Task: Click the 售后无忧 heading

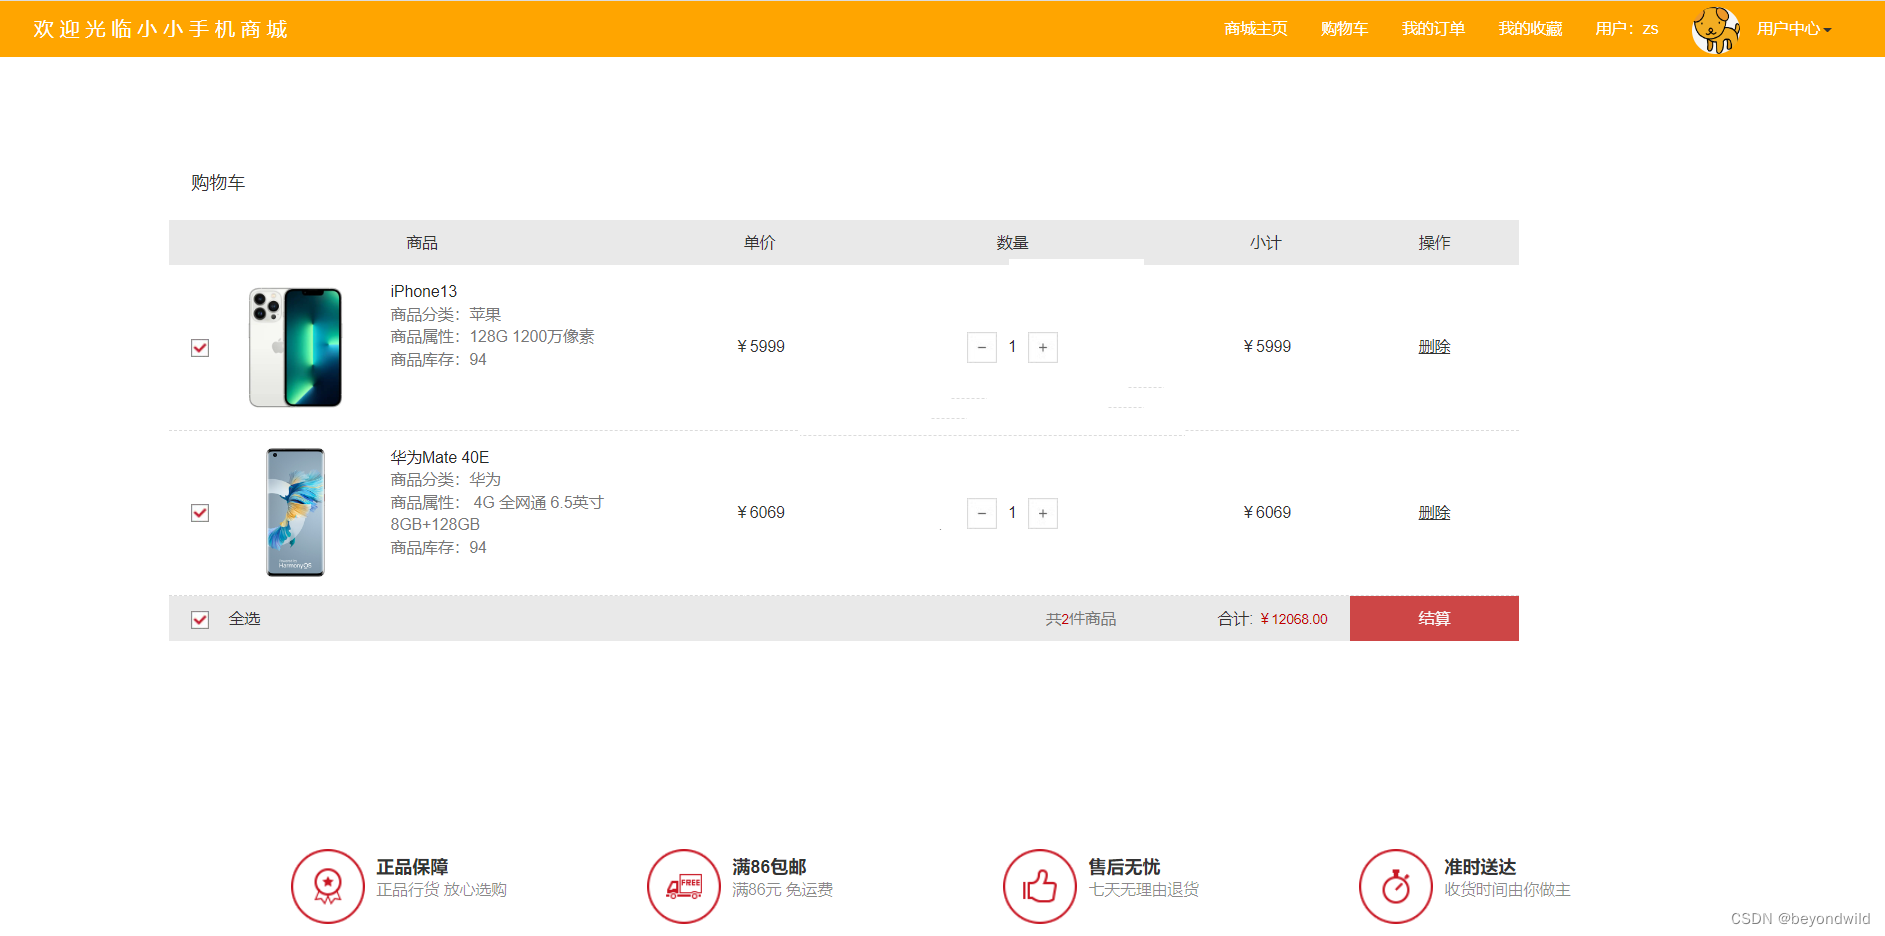Action: coord(1124,867)
